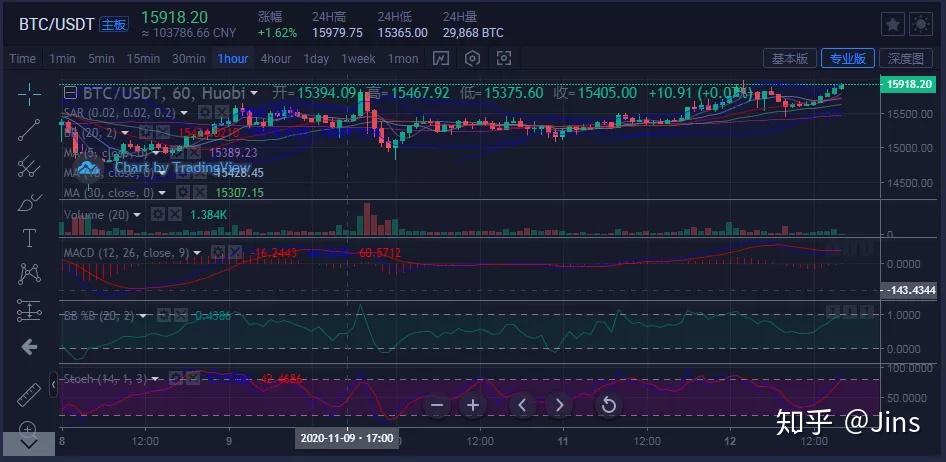Select the pitchfork drawing tool
This screenshot has height=462, width=946.
click(x=29, y=166)
